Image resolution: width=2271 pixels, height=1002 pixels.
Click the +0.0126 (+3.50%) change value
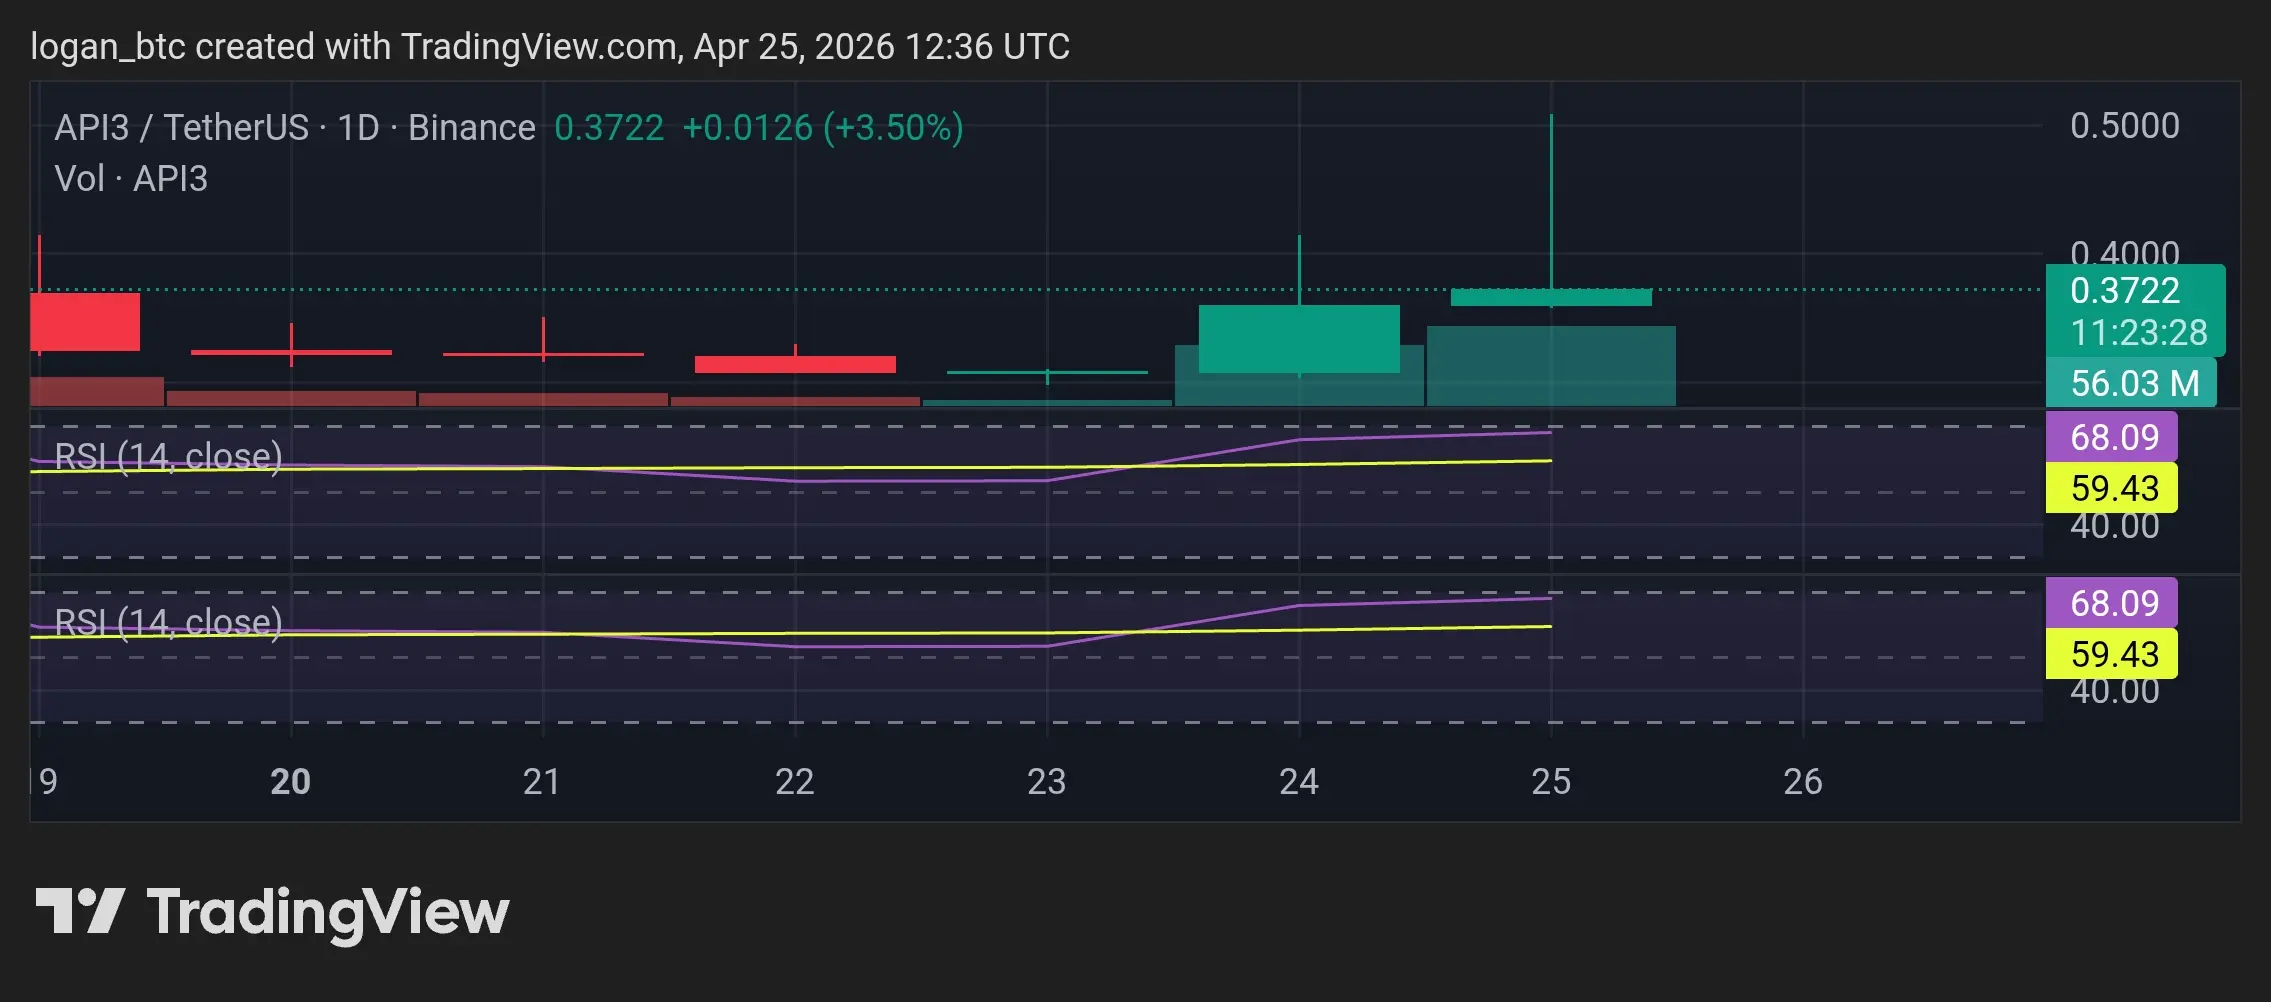822,128
